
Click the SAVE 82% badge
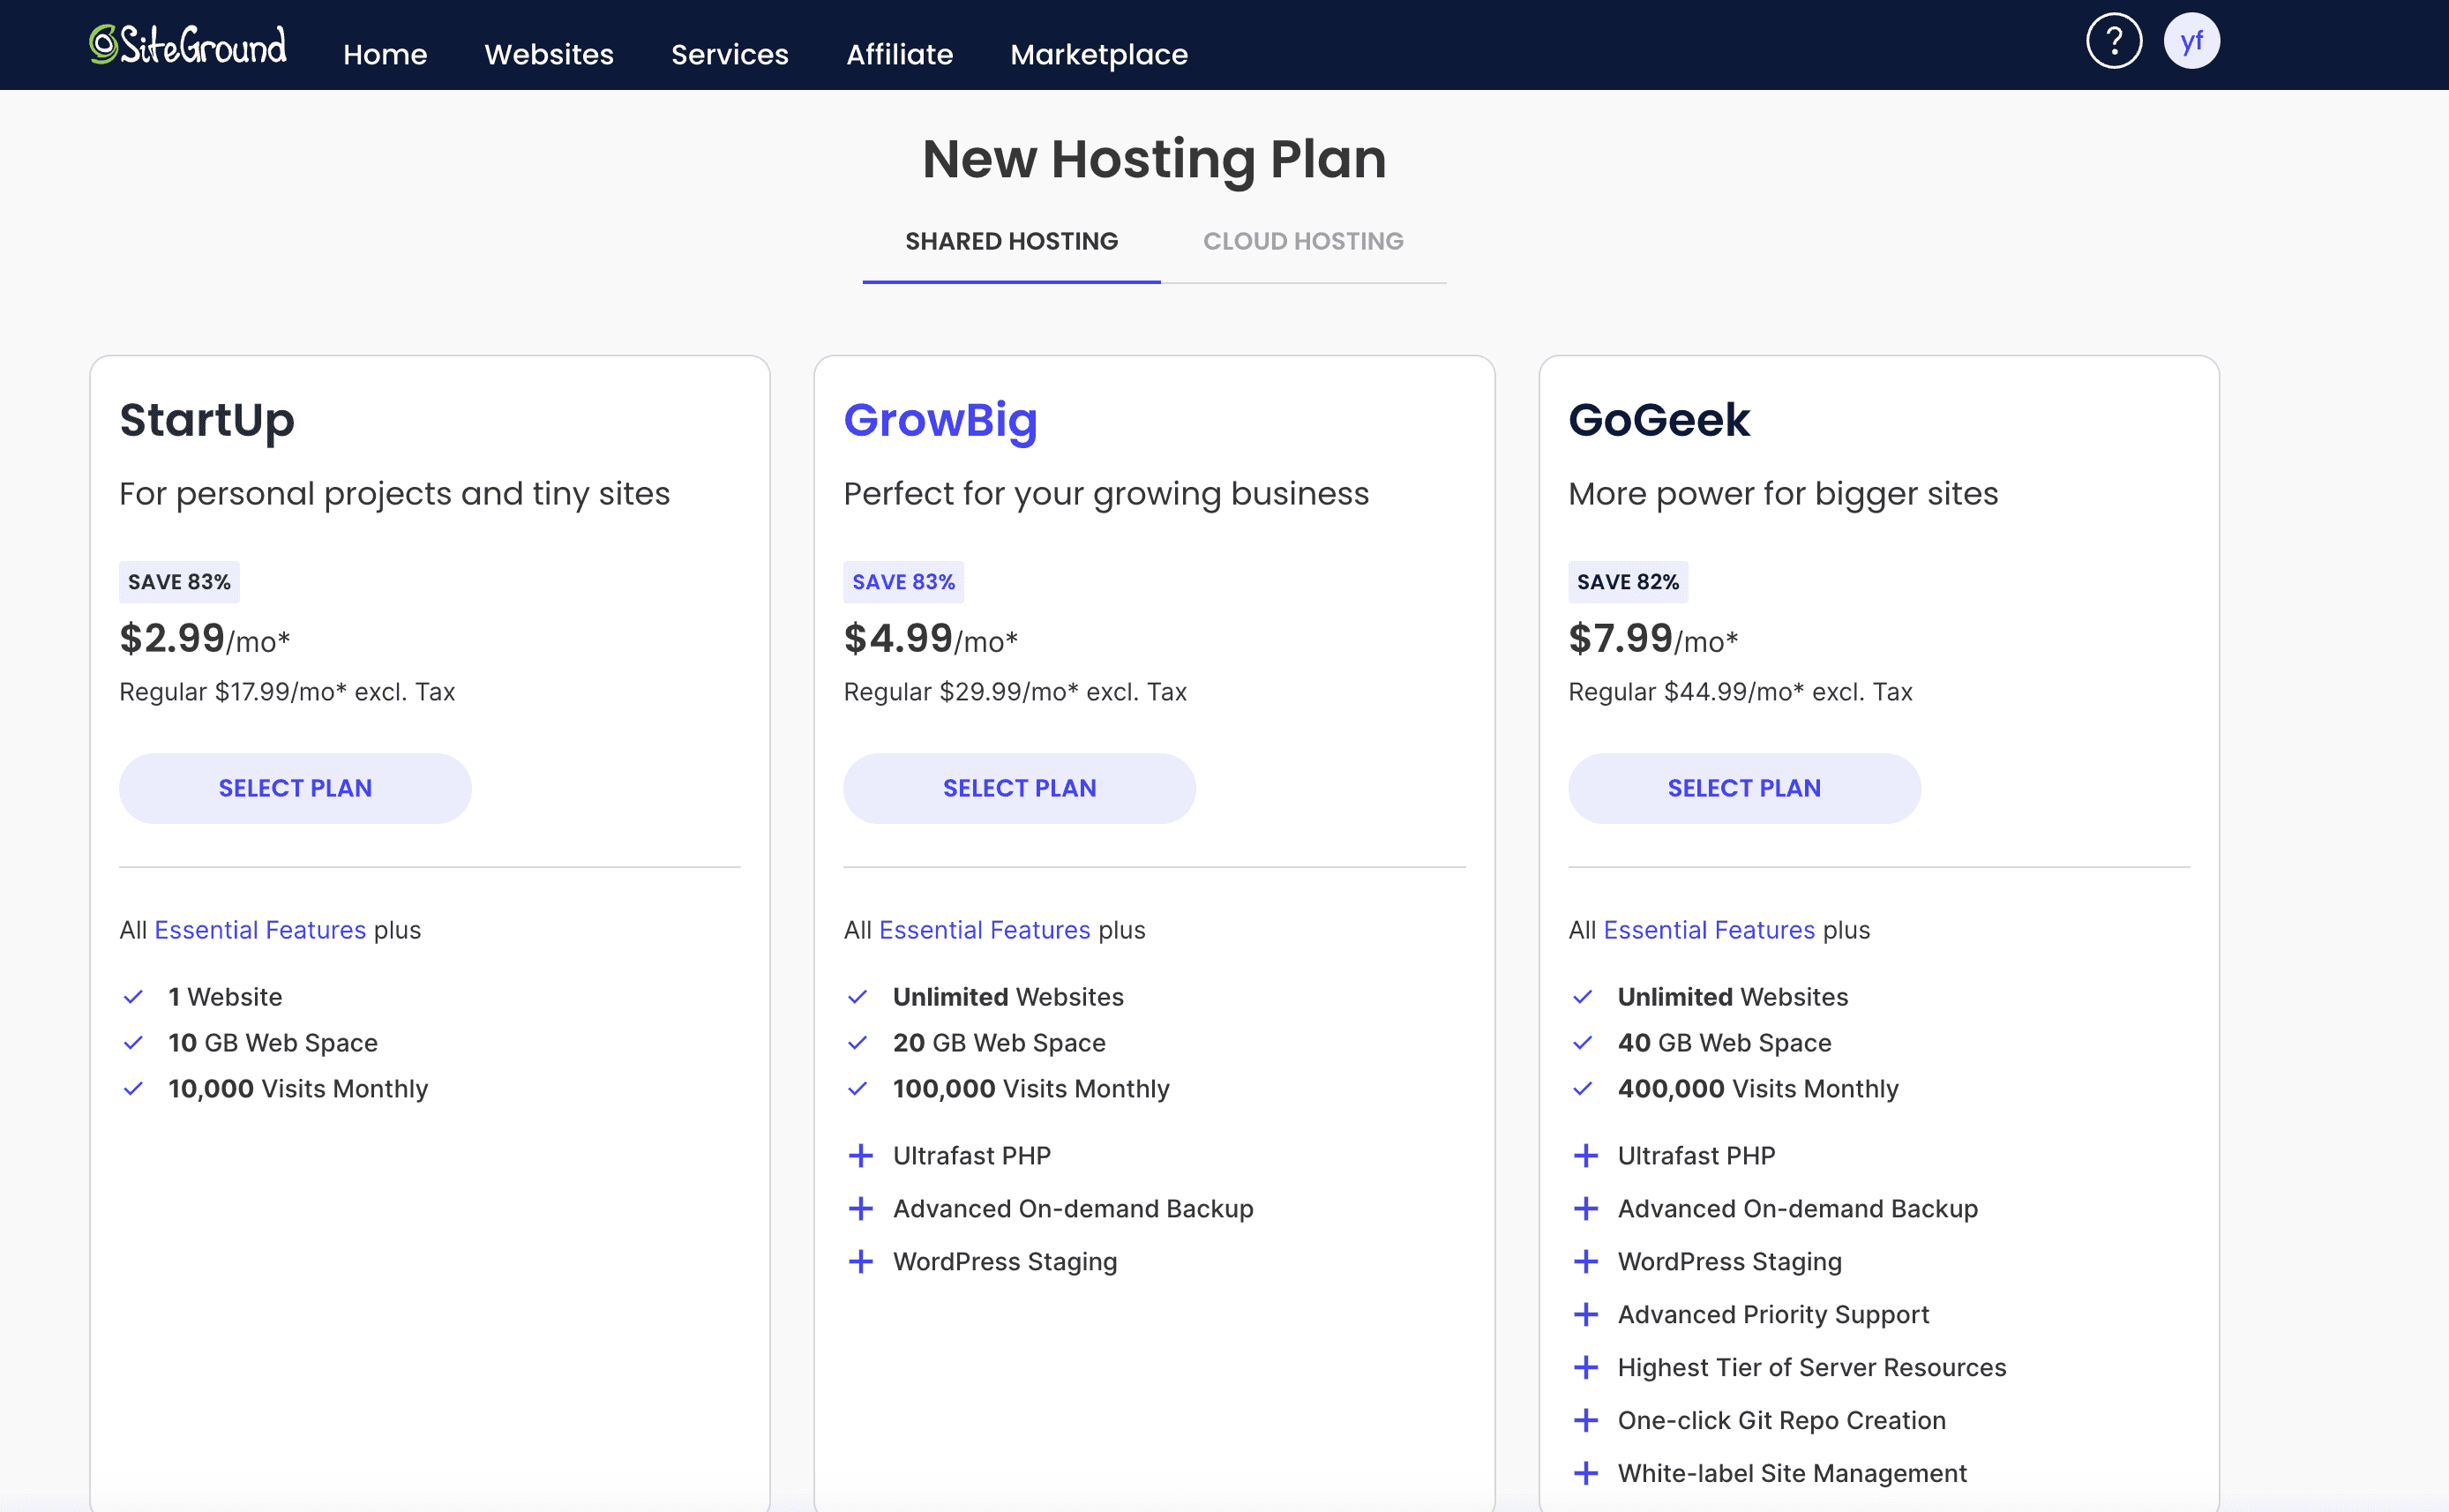[x=1628, y=582]
